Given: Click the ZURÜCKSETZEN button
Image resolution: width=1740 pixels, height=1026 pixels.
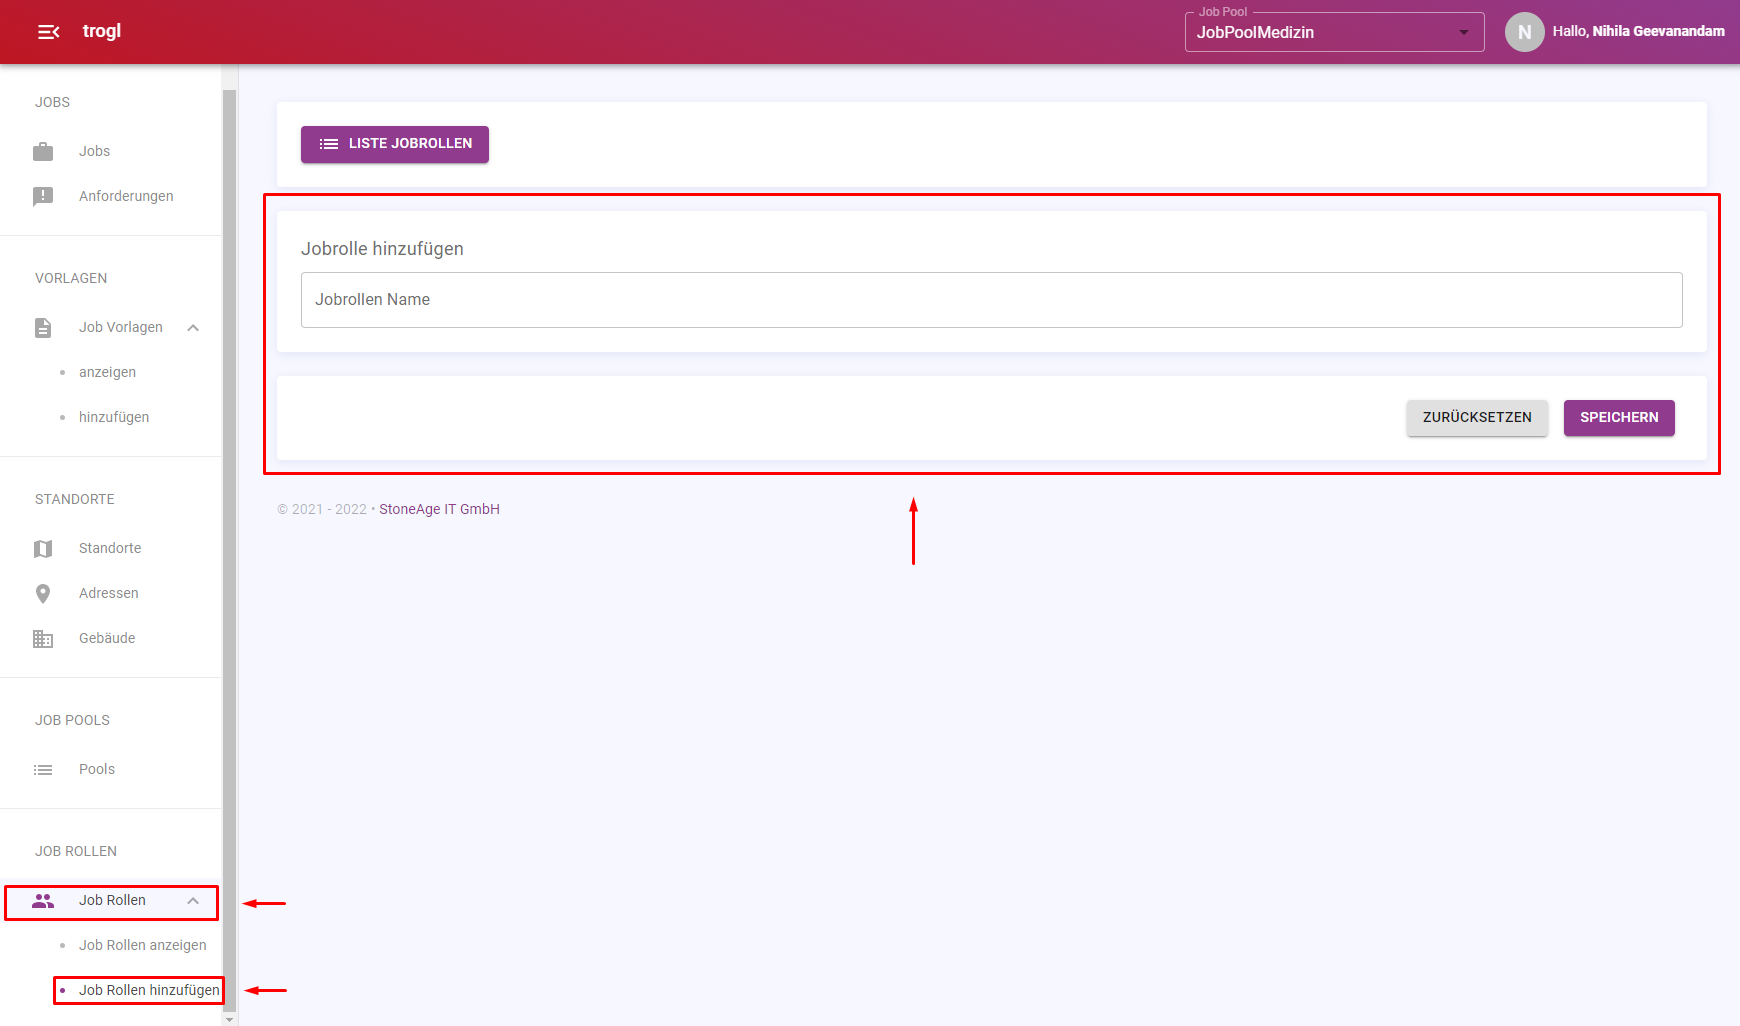Looking at the screenshot, I should tap(1477, 418).
